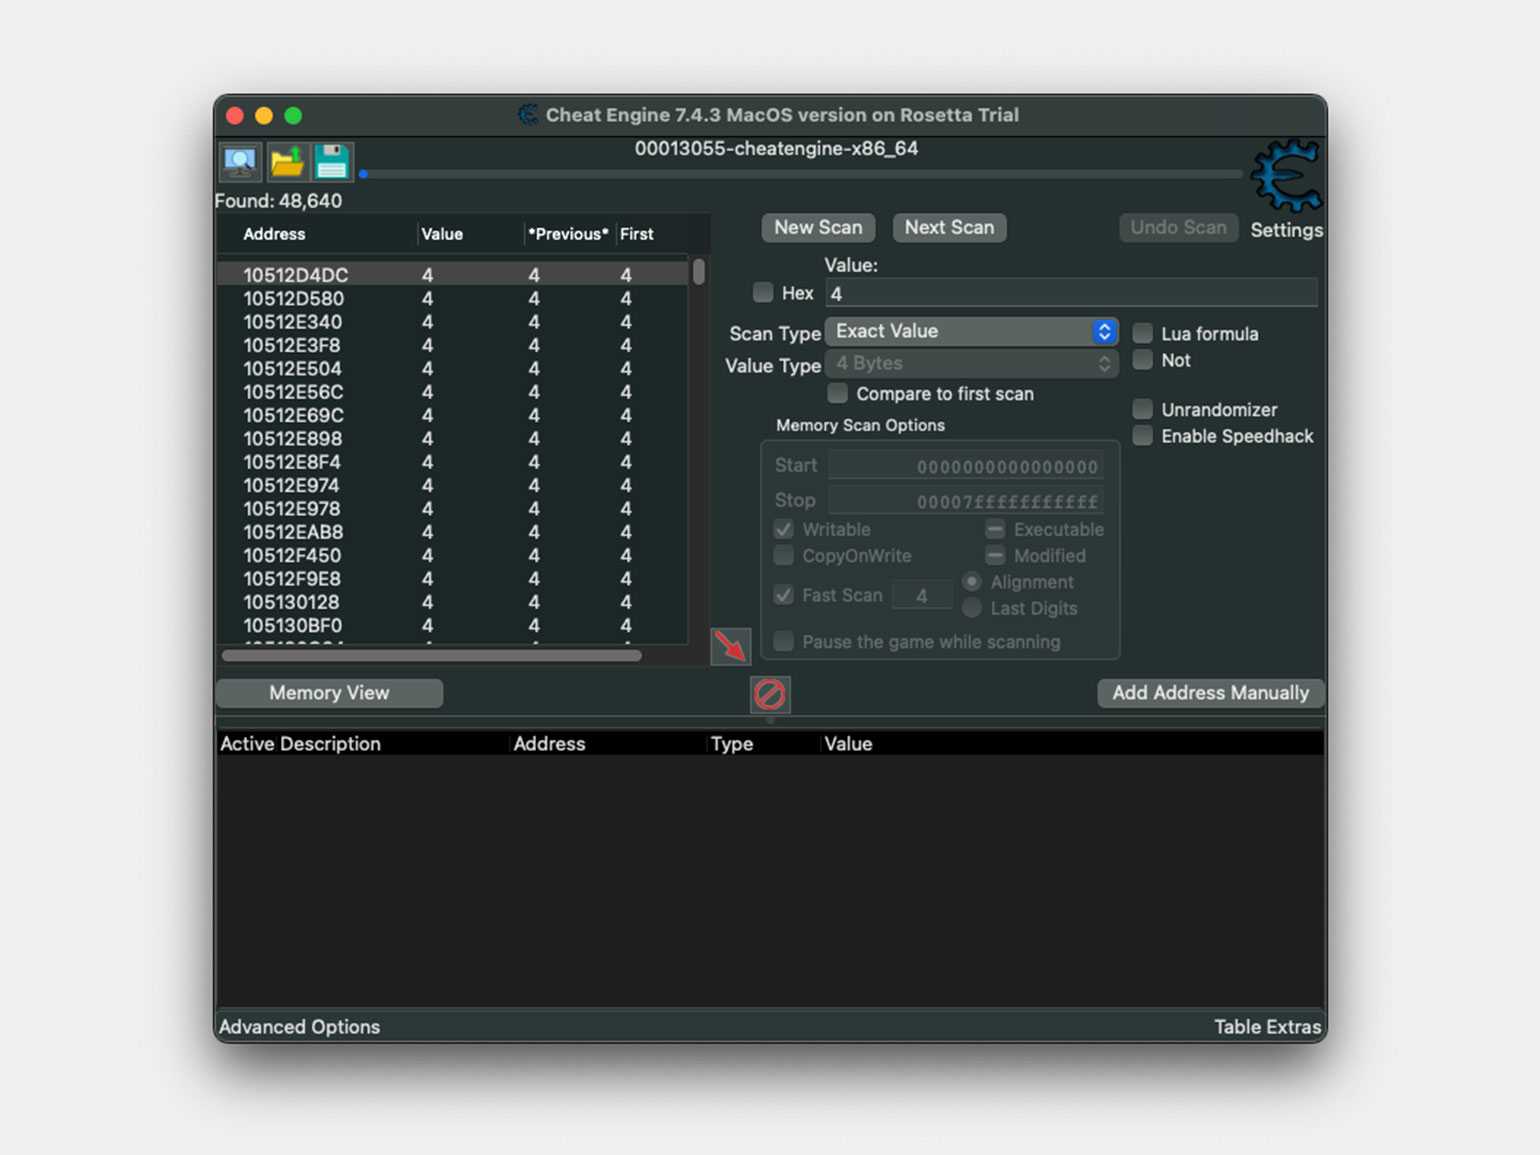Screen dimensions: 1540x1155
Task: Enable the Hex checkbox
Action: pyautogui.click(x=763, y=293)
